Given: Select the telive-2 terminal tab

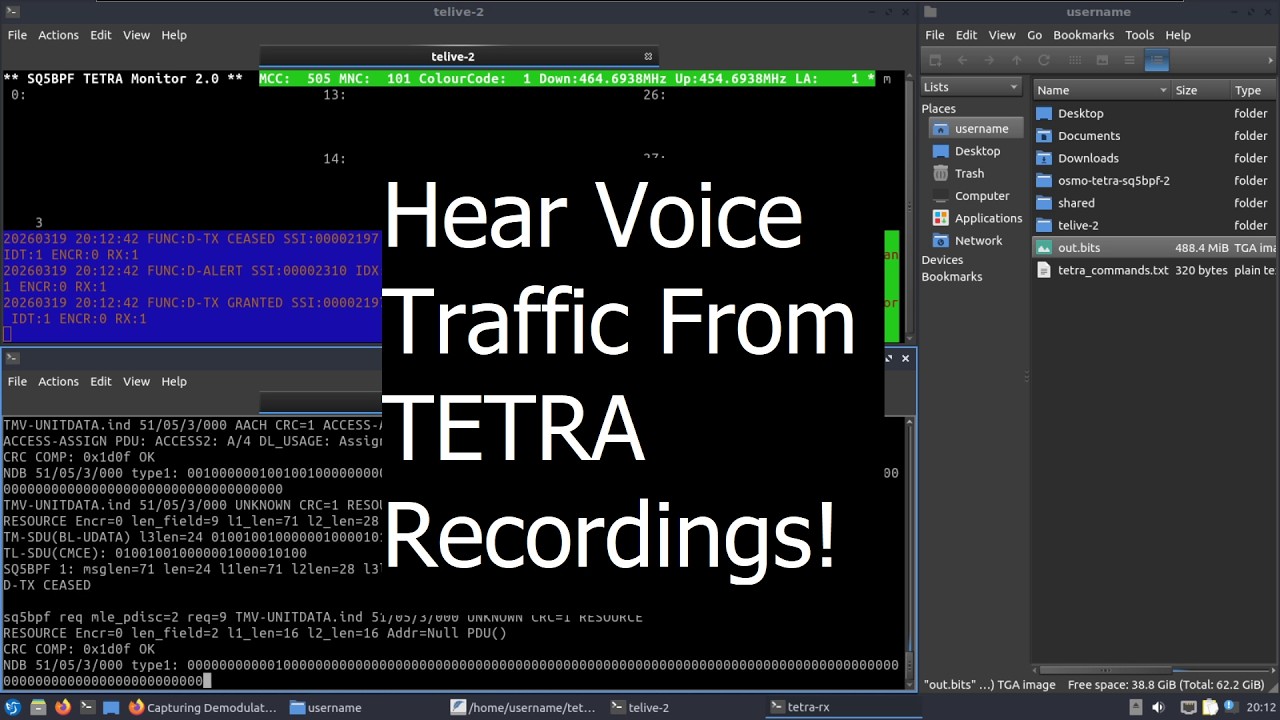Looking at the screenshot, I should (458, 57).
